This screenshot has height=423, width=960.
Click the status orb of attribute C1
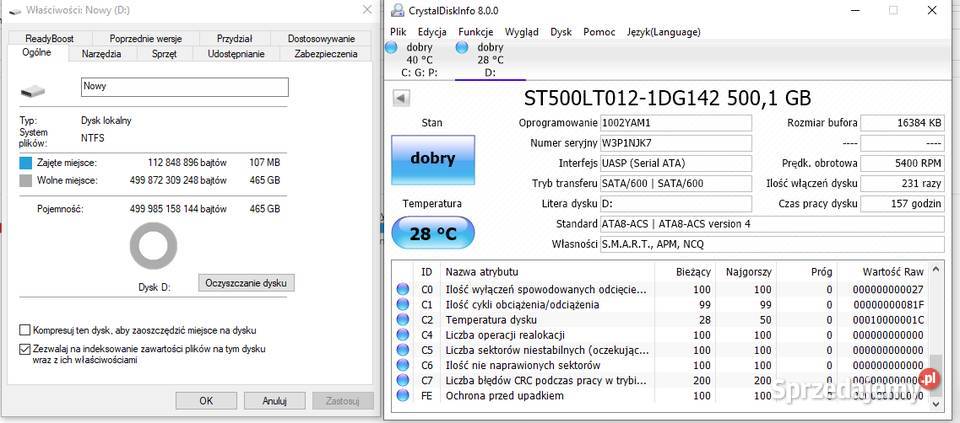tap(402, 304)
